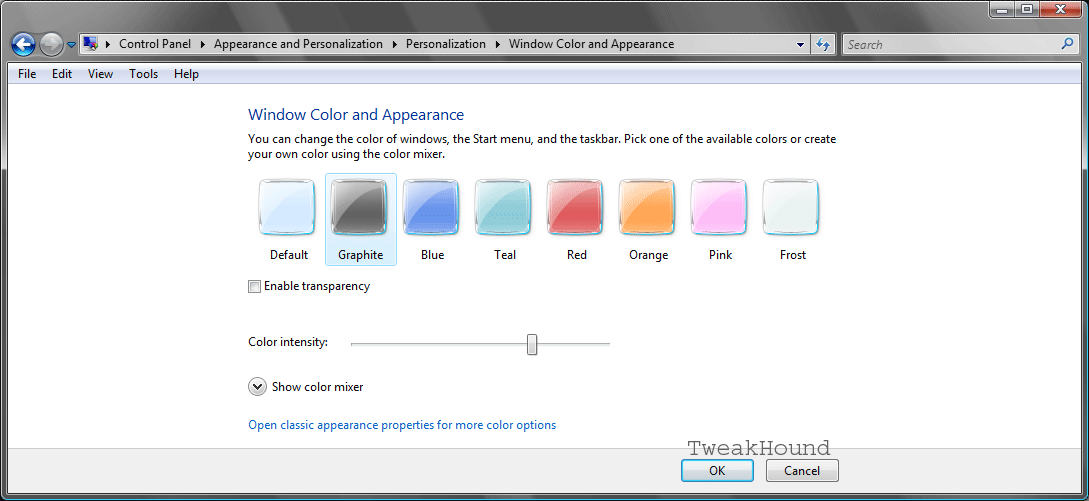Open recent pages dropdown arrow
1089x501 pixels.
click(x=71, y=45)
